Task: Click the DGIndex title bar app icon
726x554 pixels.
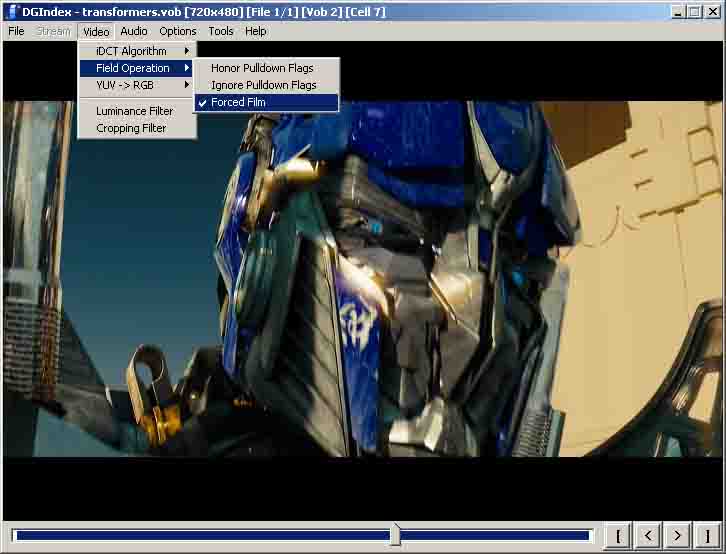Action: [13, 12]
